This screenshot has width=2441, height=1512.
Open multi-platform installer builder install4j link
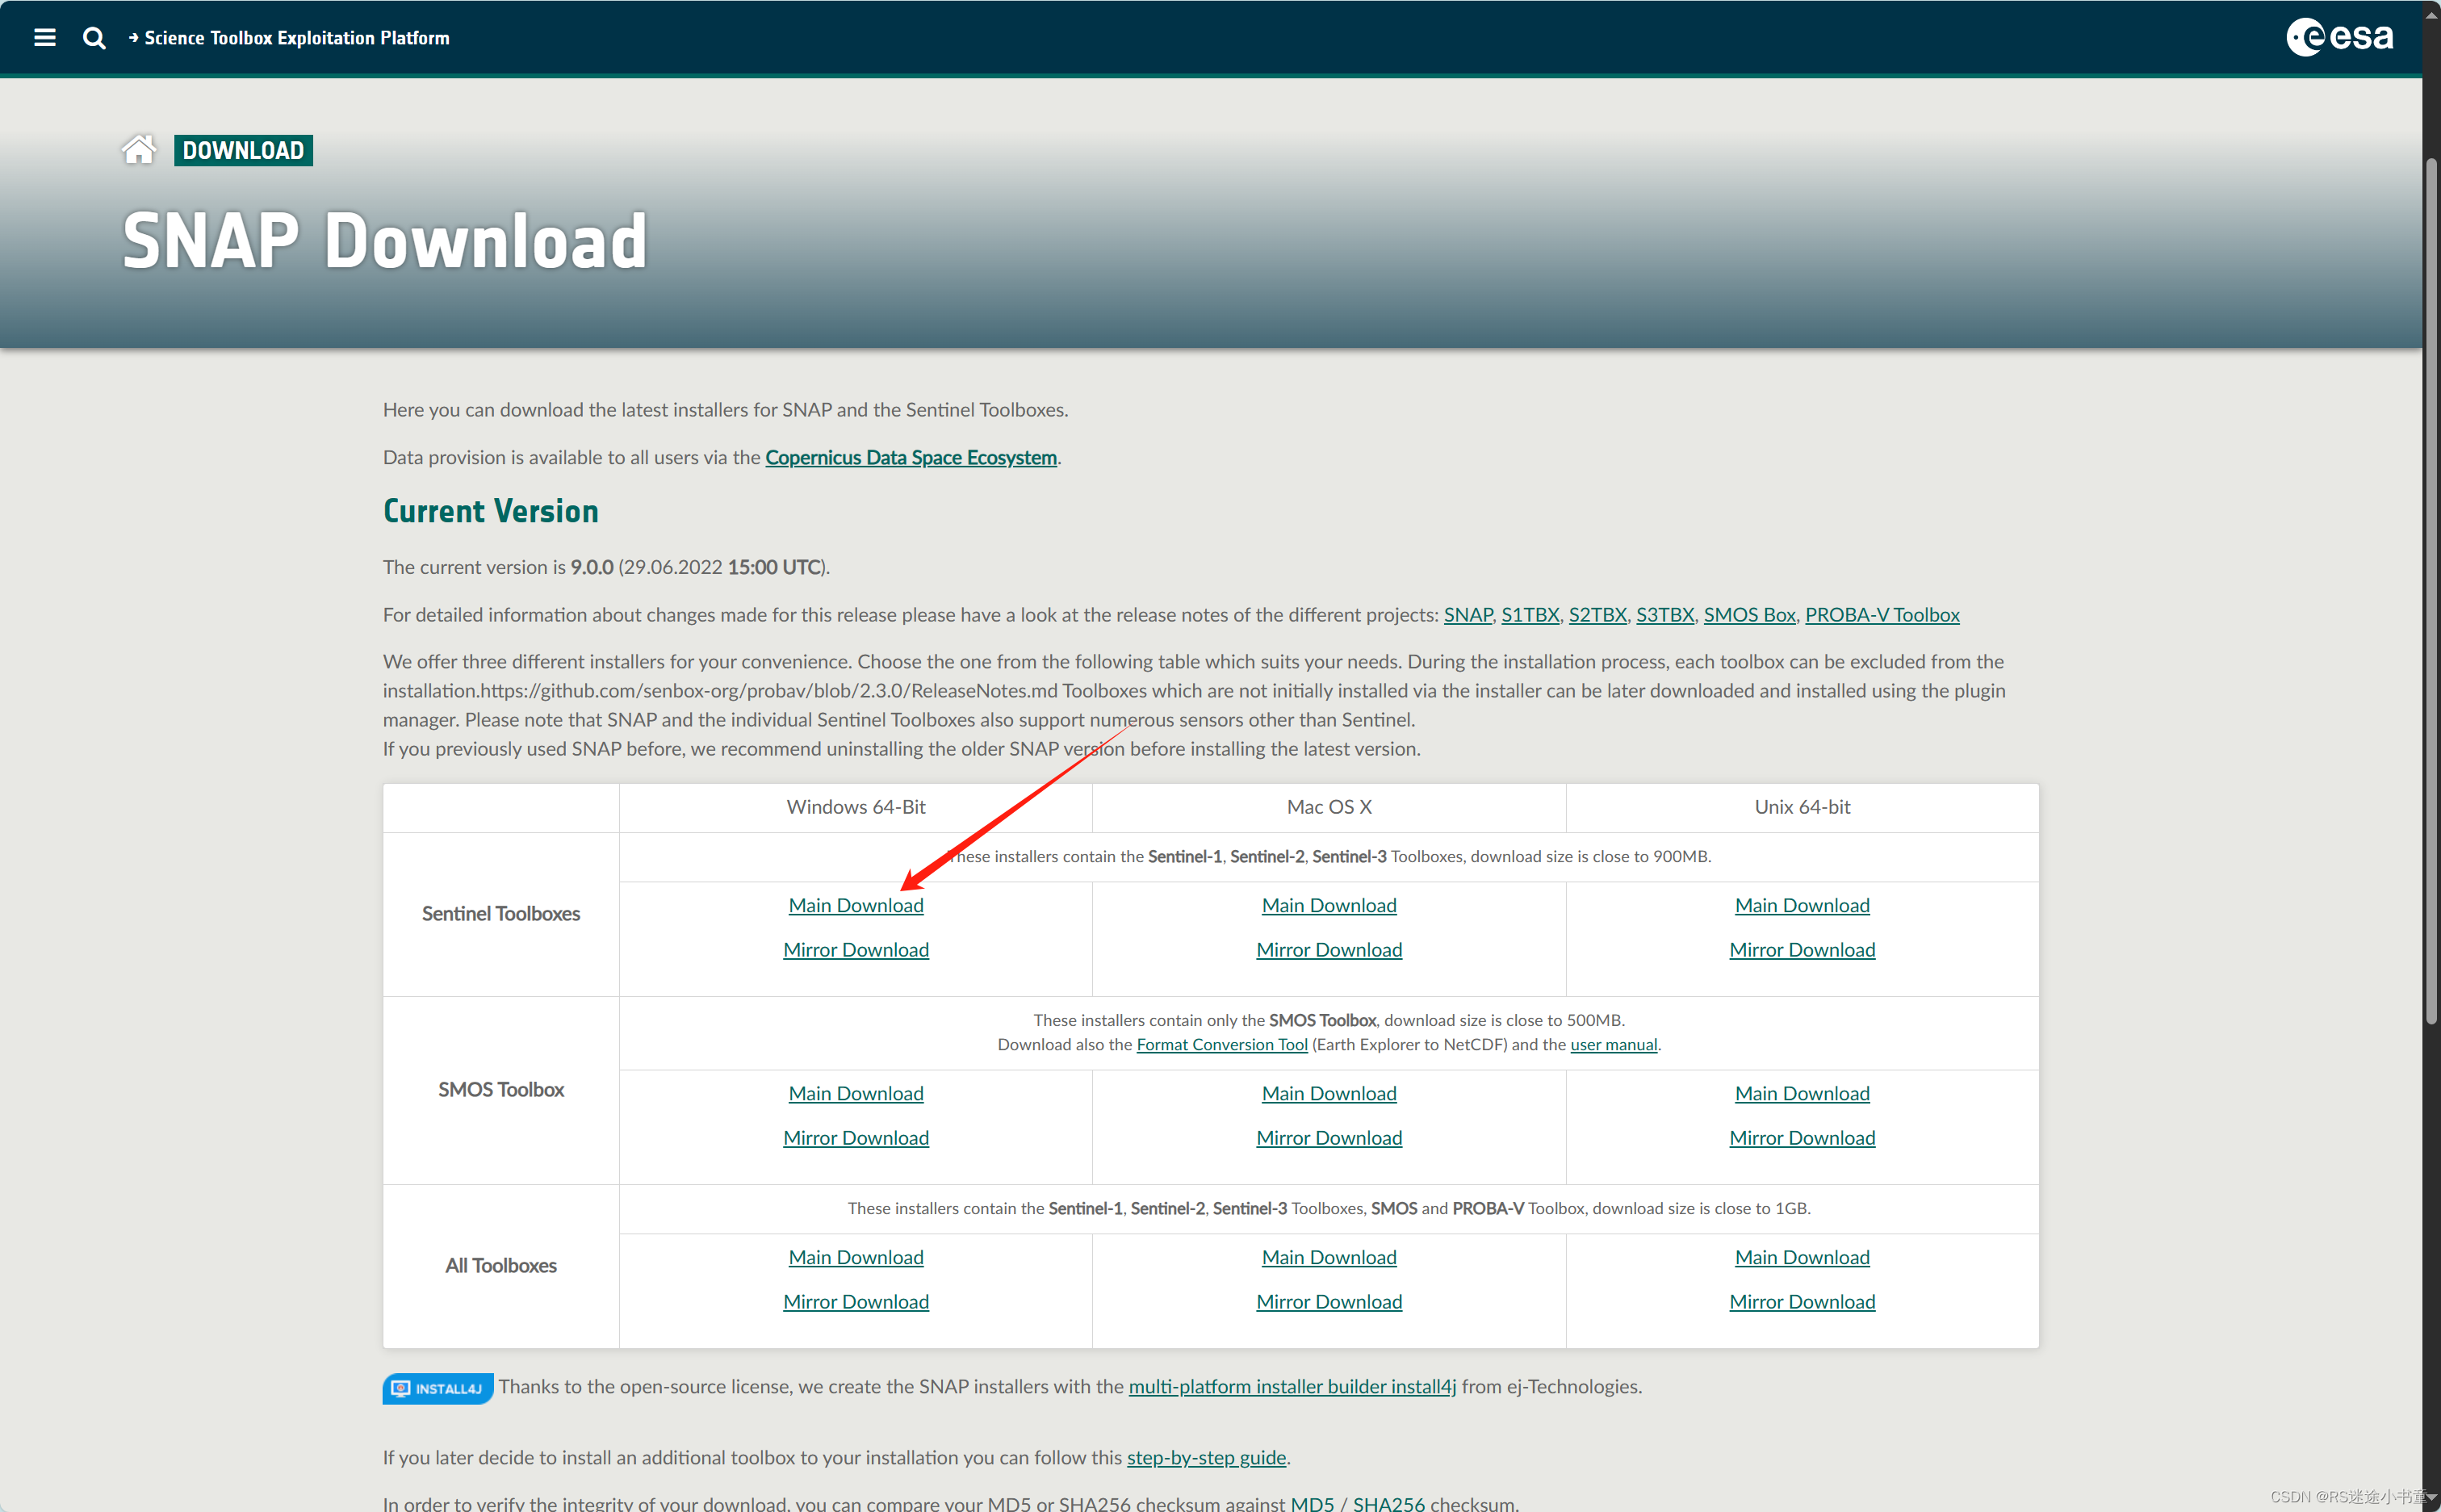coord(1291,1386)
